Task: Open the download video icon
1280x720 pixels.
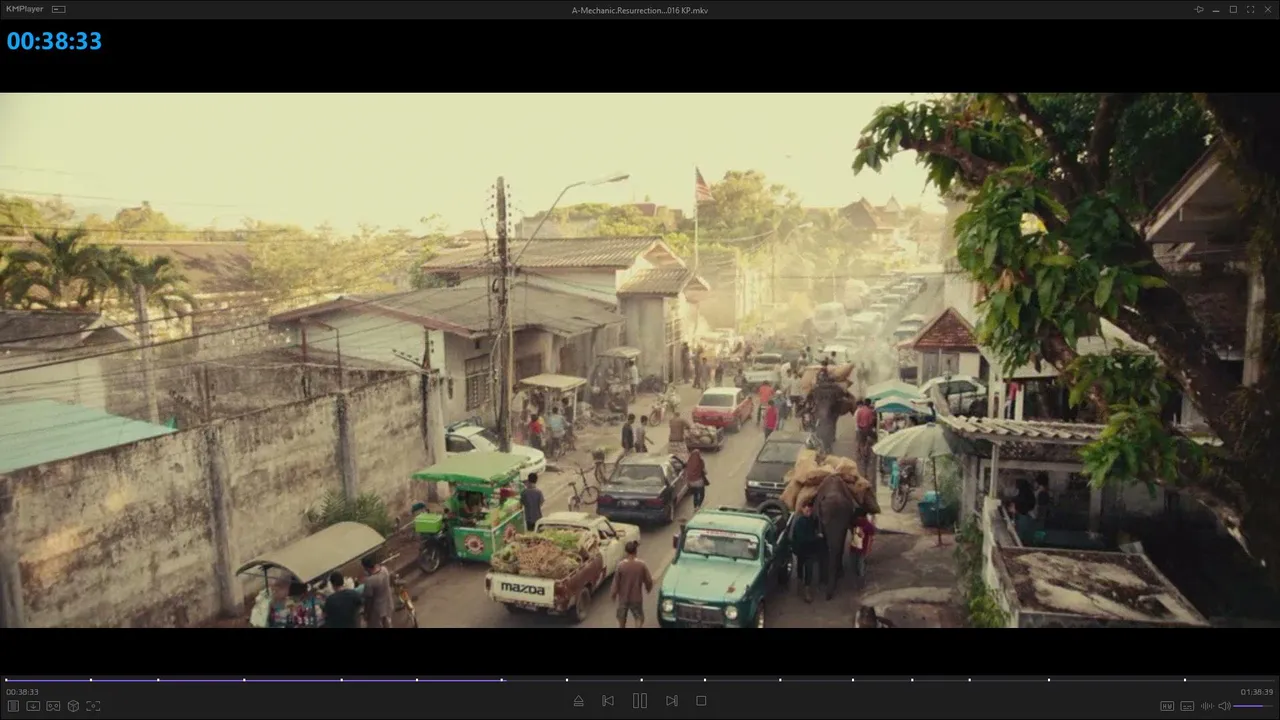Action: (x=33, y=706)
